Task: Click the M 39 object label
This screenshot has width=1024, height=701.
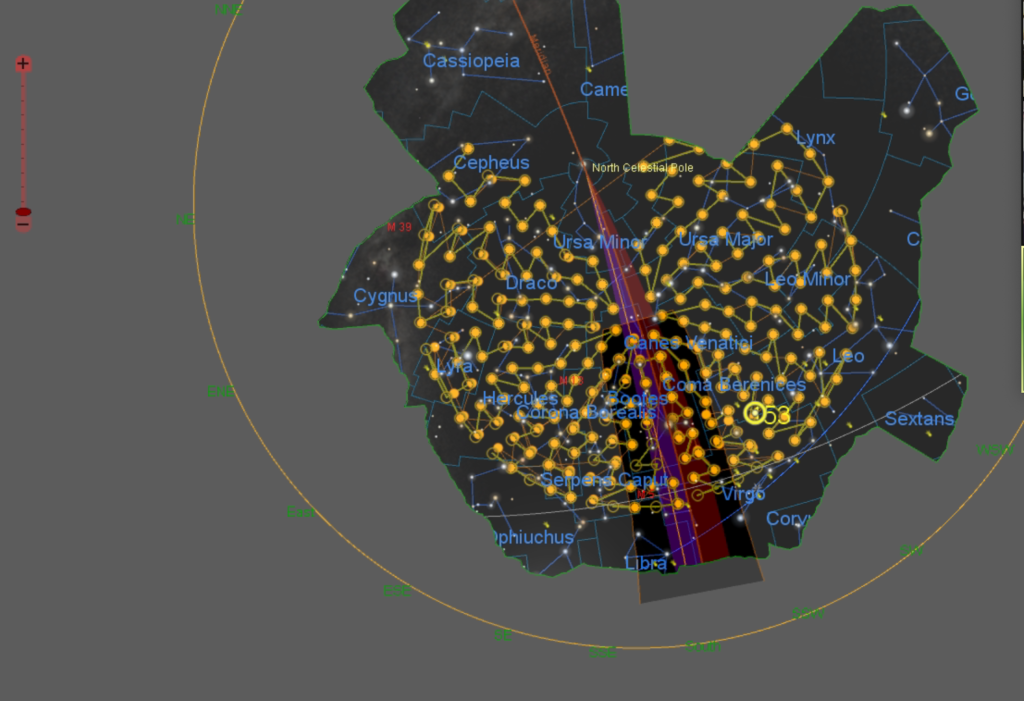Action: tap(399, 227)
